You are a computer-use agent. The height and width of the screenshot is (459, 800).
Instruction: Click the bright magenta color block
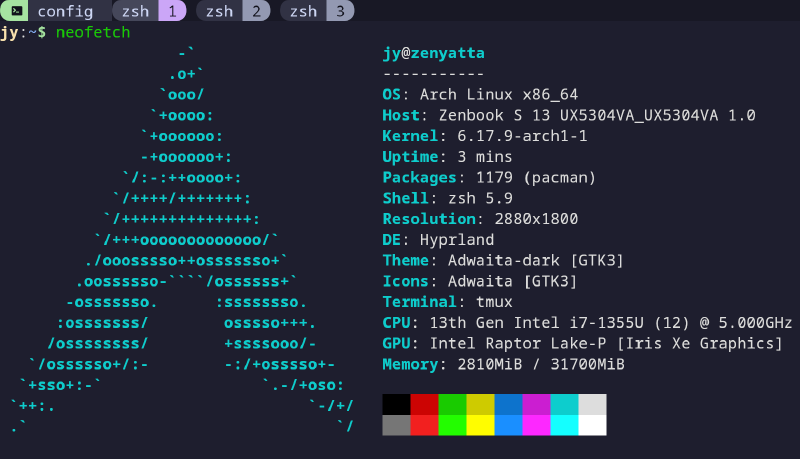click(x=536, y=425)
